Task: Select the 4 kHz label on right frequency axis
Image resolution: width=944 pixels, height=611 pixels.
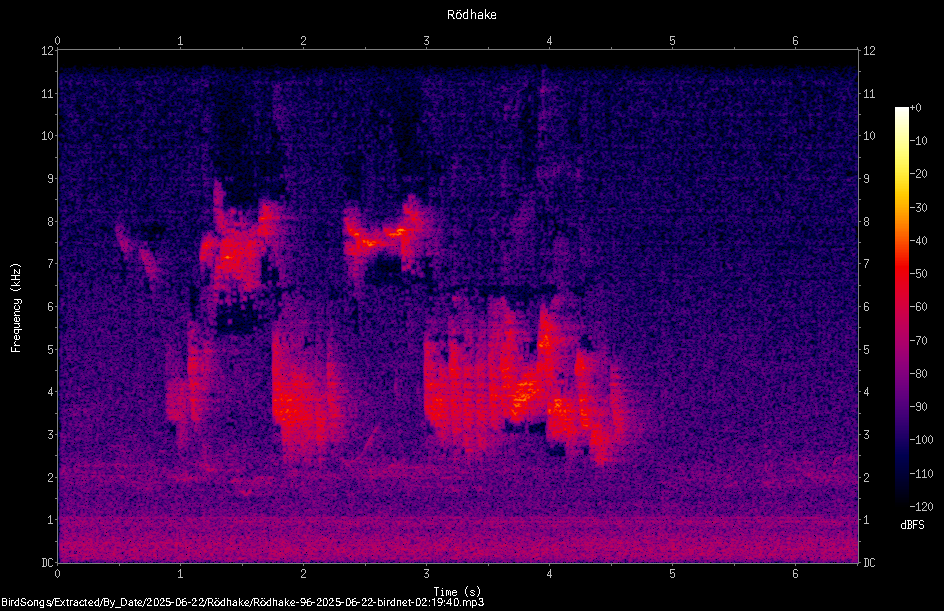Action: point(867,392)
